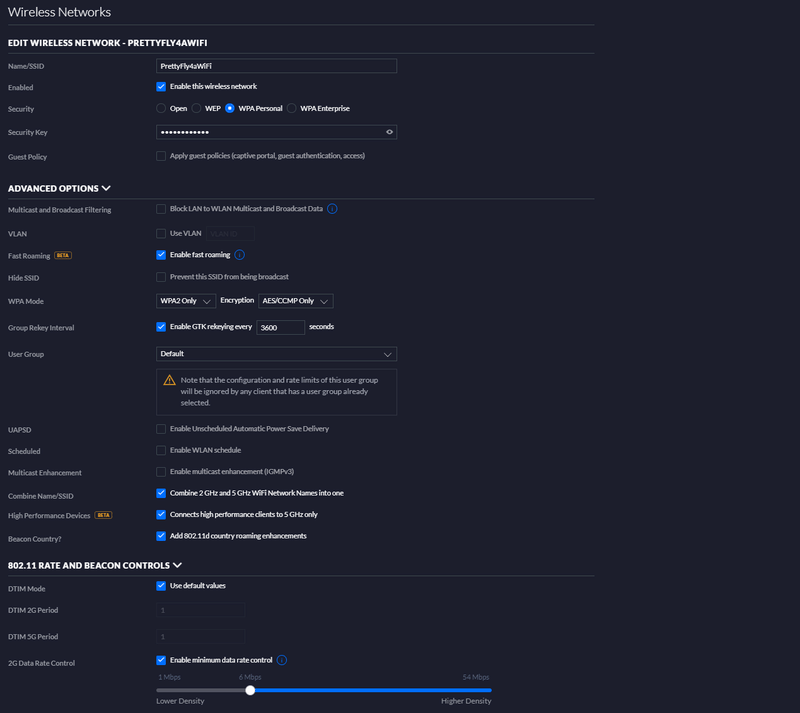The image size is (800, 713).
Task: Click the Security Key password field
Action: tap(276, 132)
